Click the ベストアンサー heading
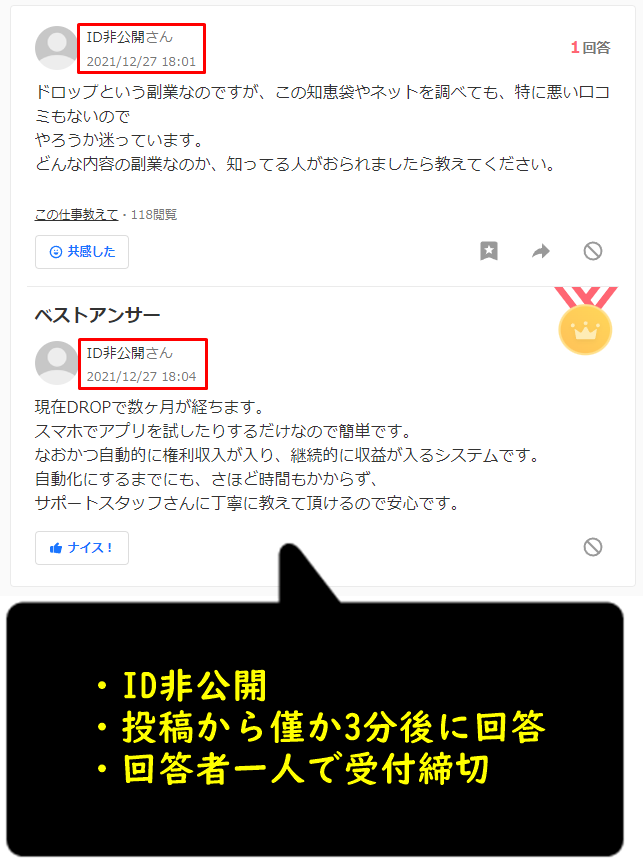 tap(97, 315)
